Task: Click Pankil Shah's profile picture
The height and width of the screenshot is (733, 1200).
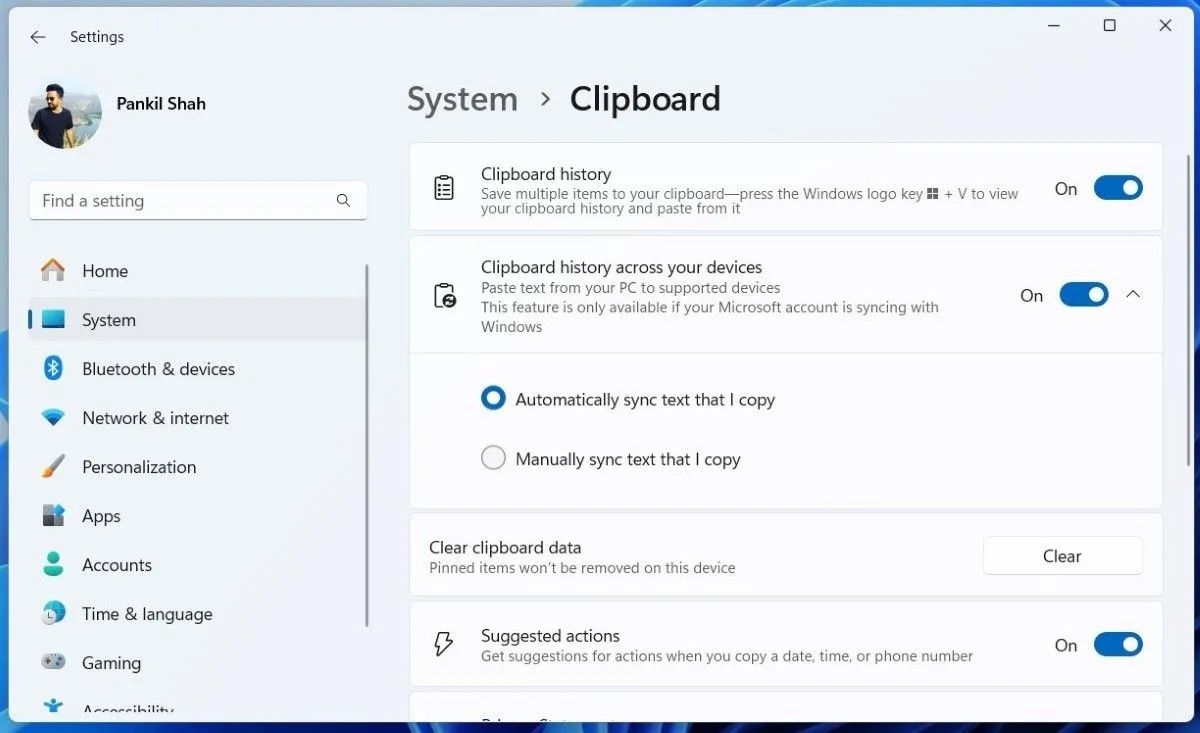Action: coord(64,113)
